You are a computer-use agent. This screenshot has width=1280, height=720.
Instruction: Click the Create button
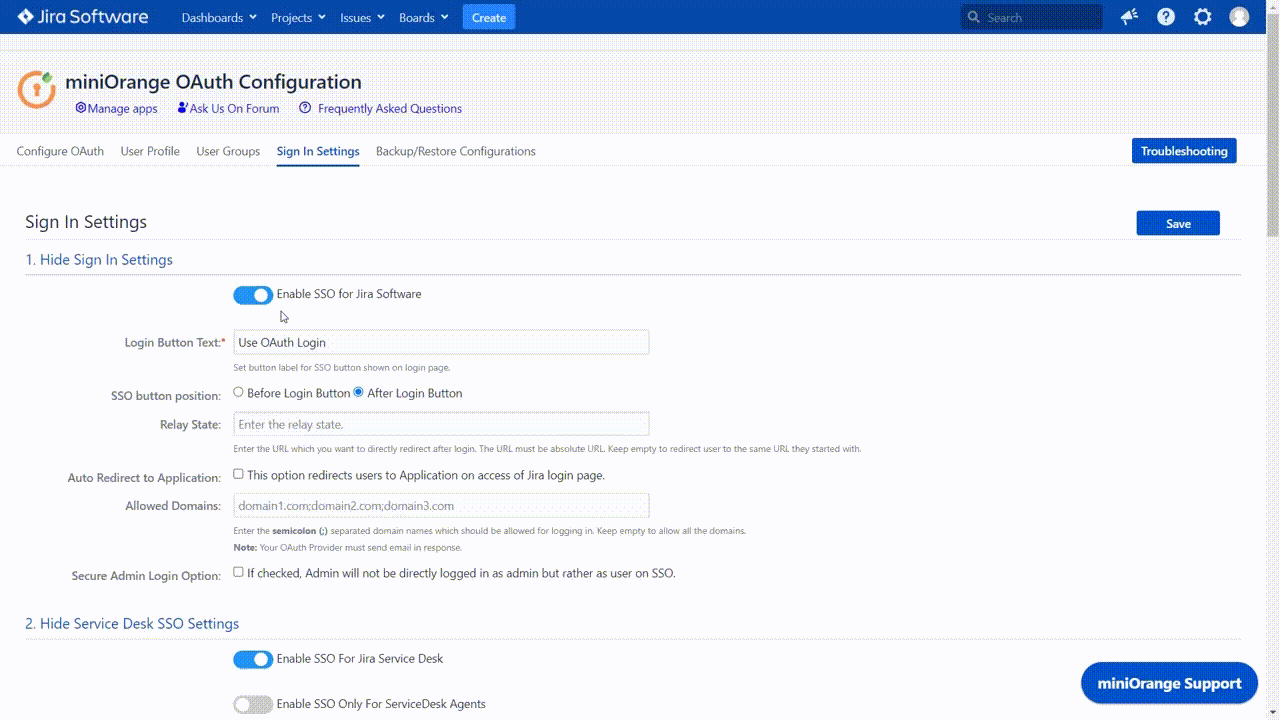pos(489,17)
